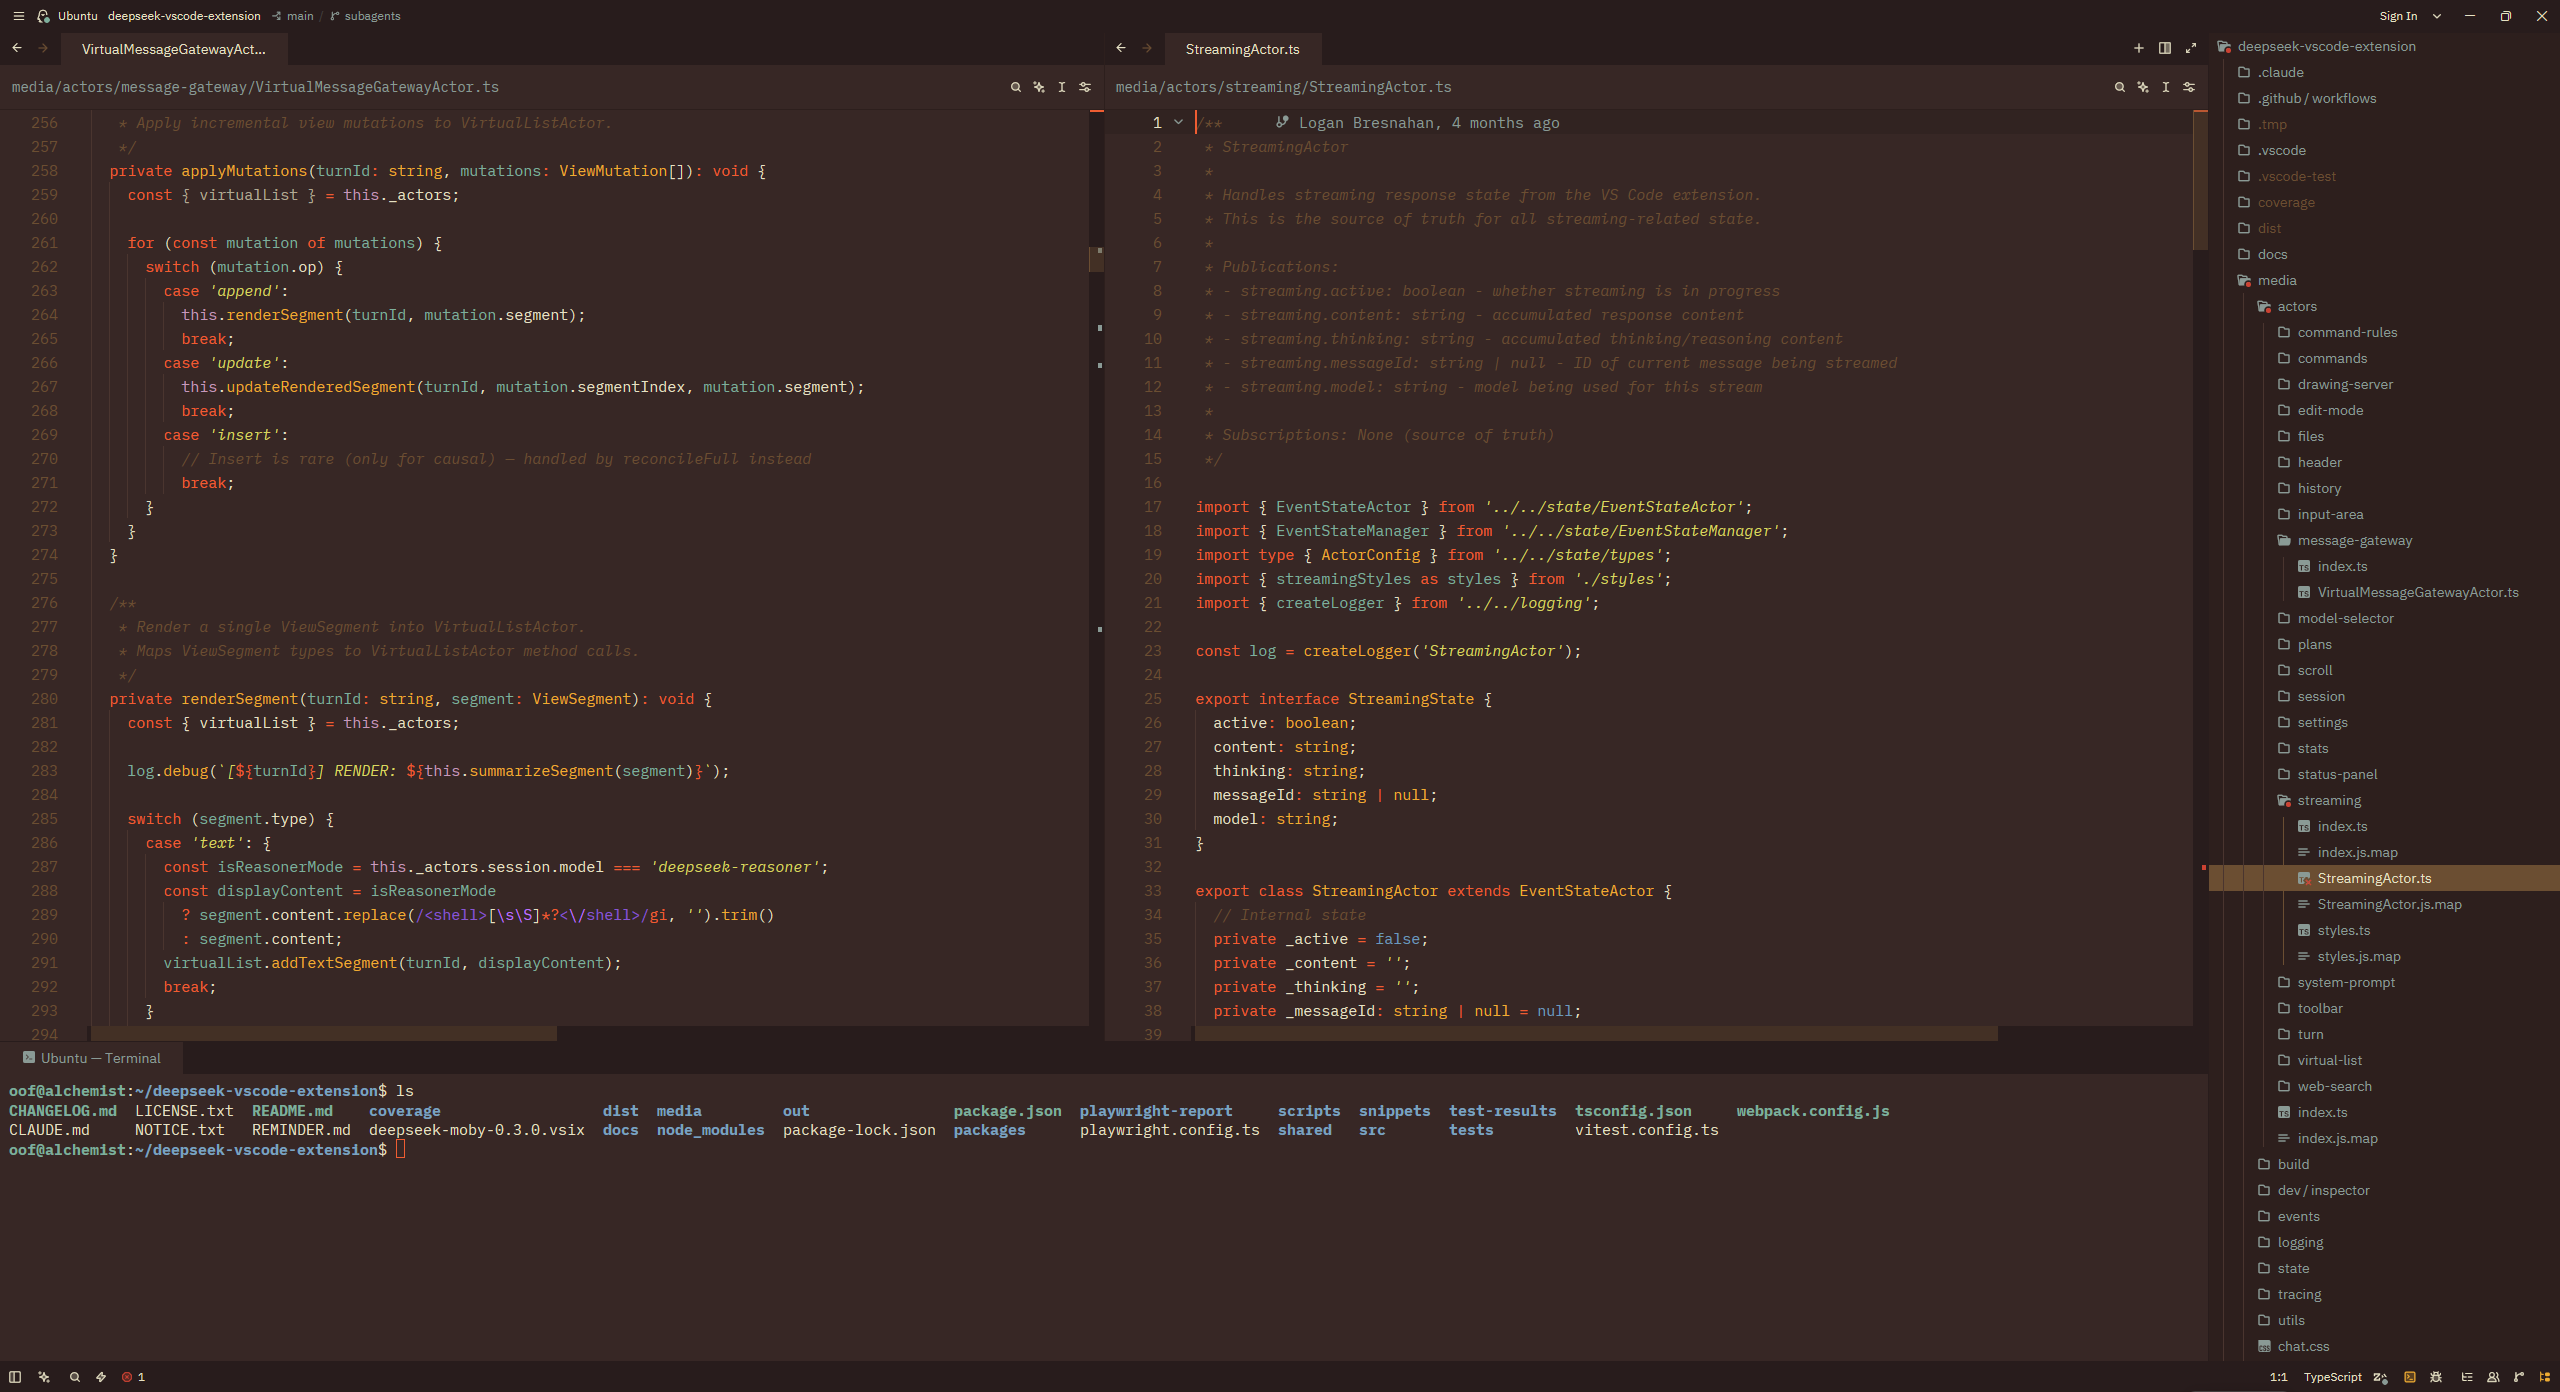2560x1392 pixels.
Task: Click the split pane icon in right pane
Action: click(x=2164, y=48)
